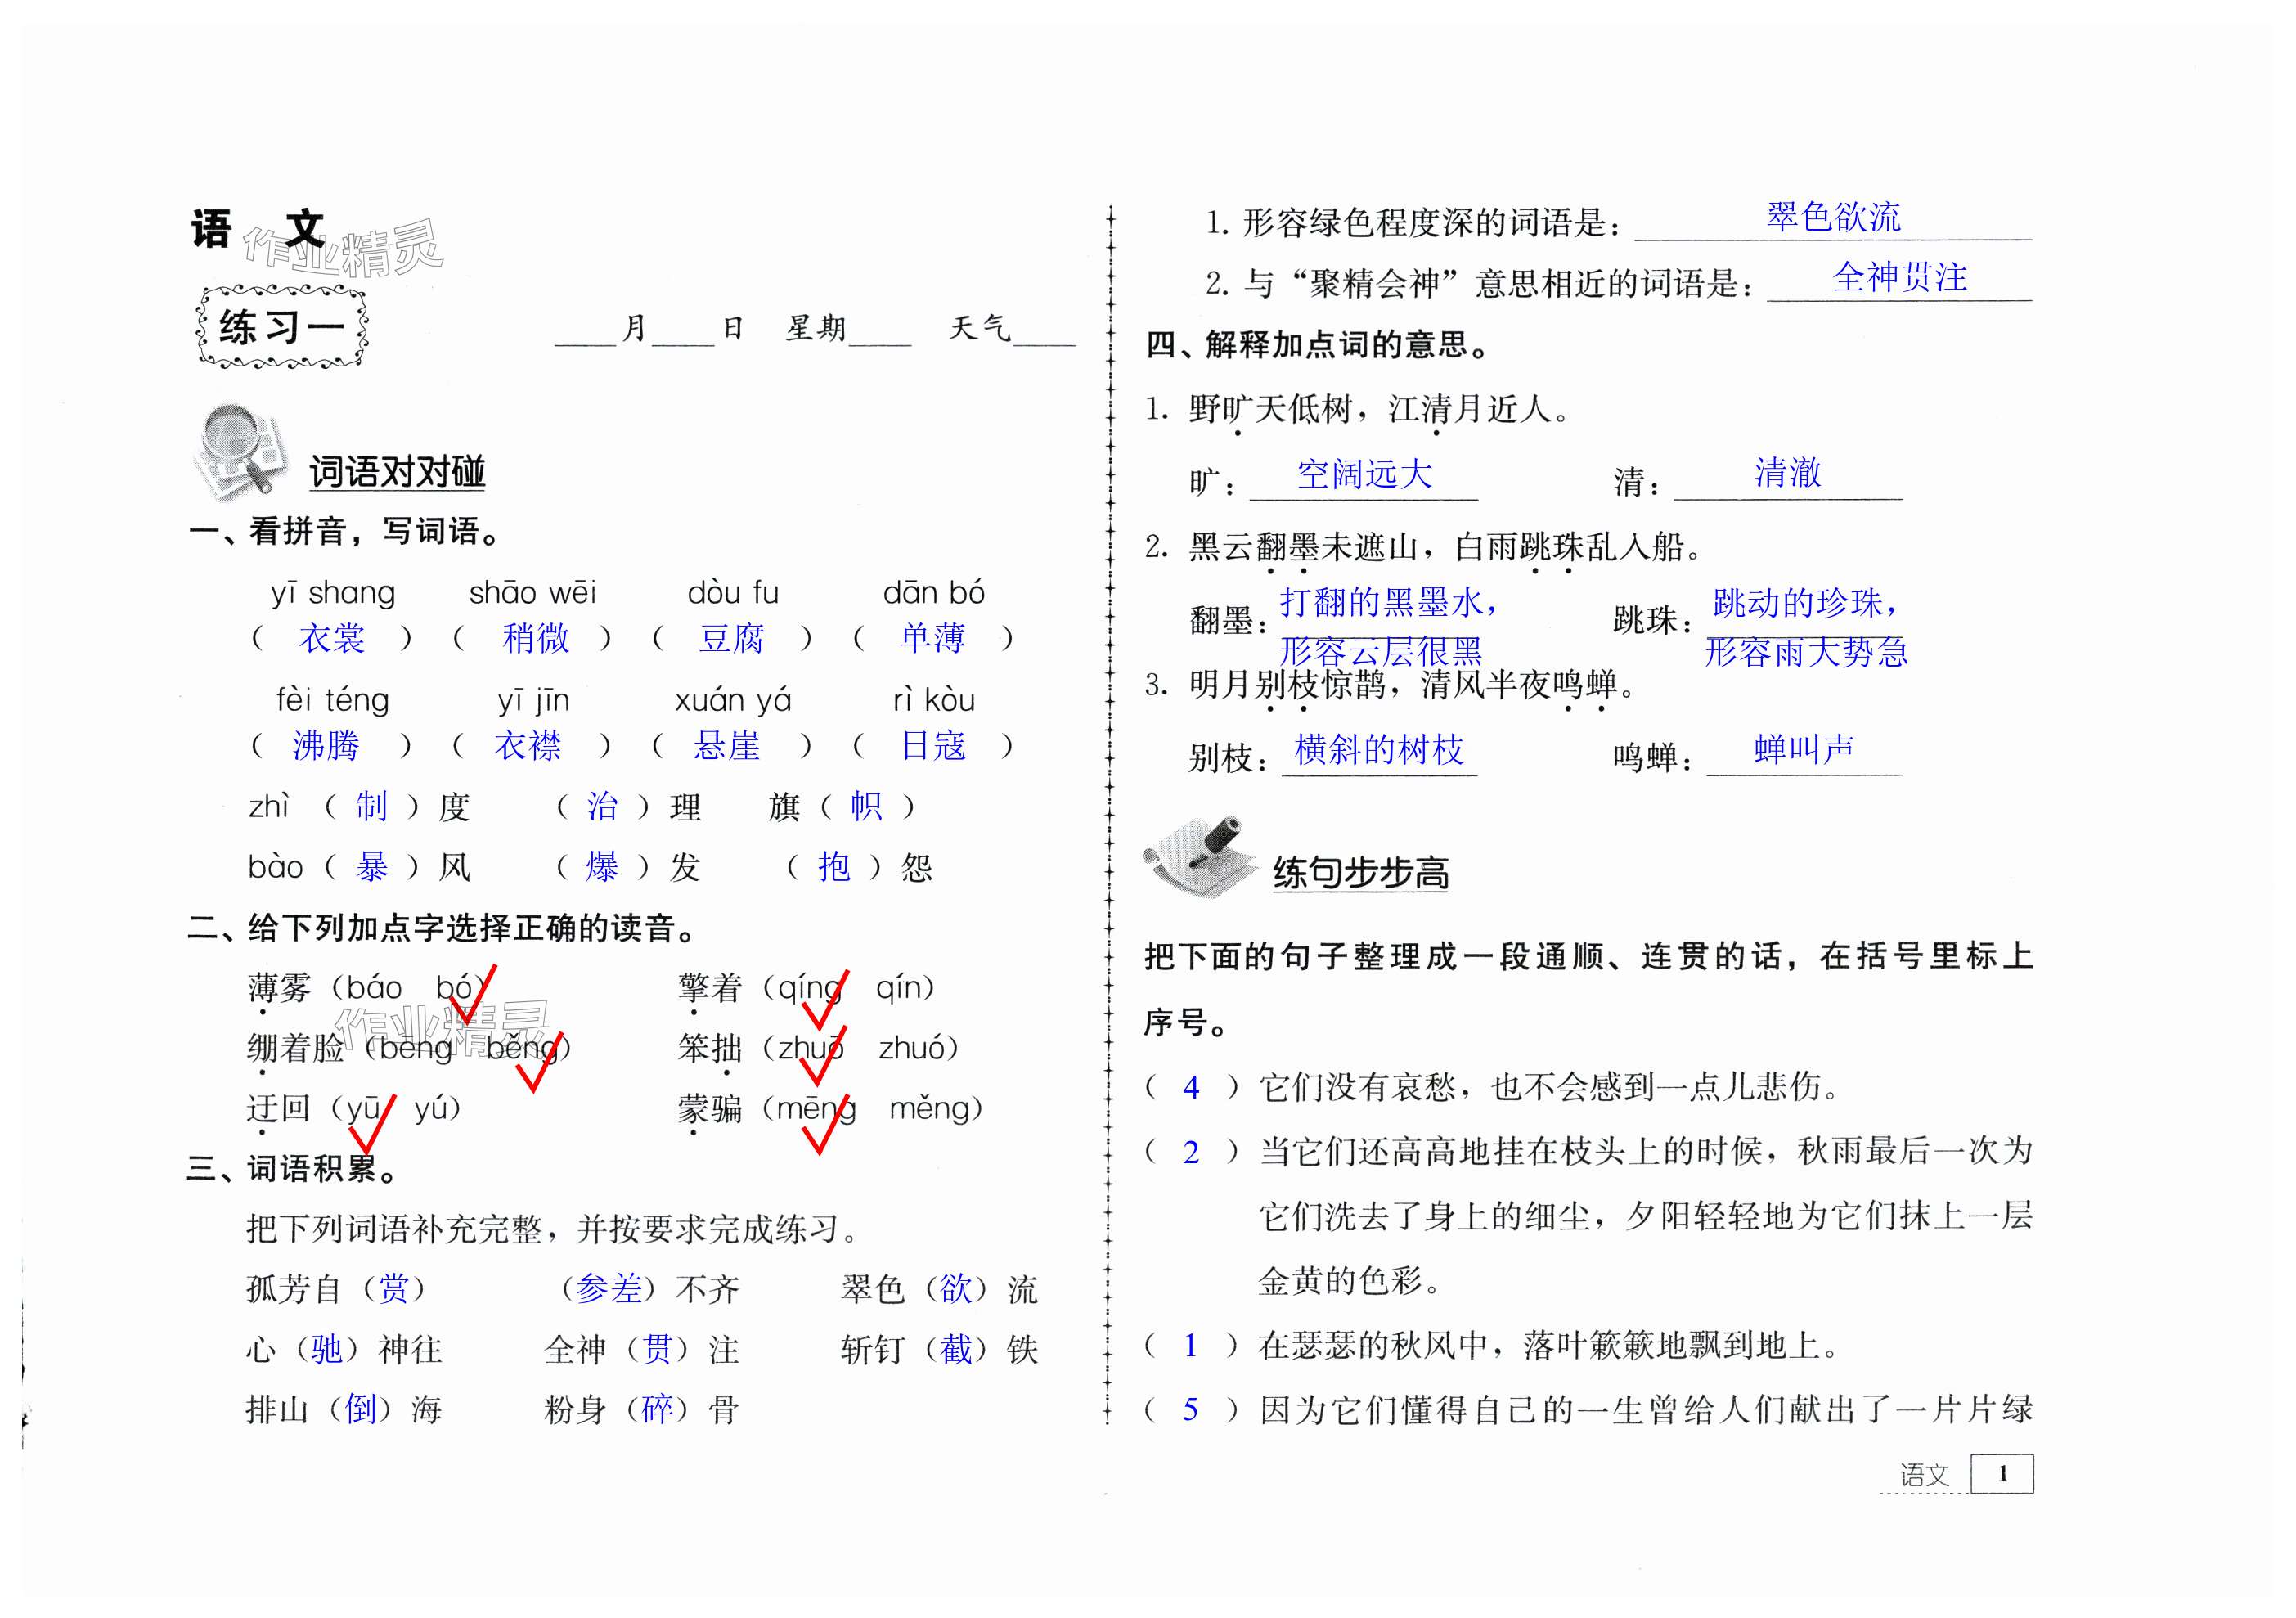The height and width of the screenshot is (1618, 2296).
Task: Click the answer 空阔远大 after 旷：
Action: [x=1364, y=474]
